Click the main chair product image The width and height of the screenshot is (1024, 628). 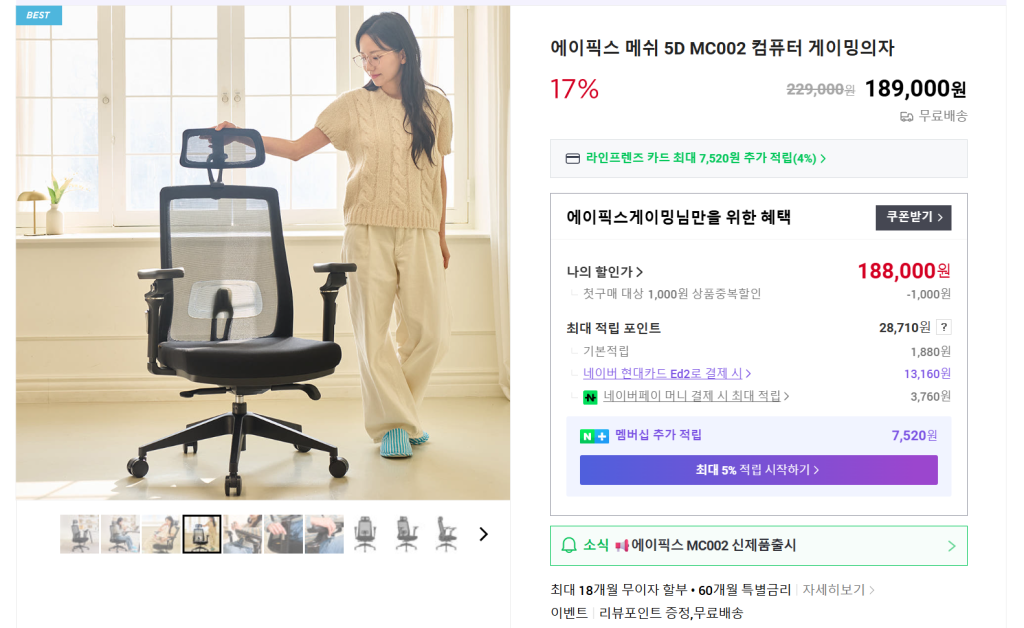coord(263,253)
